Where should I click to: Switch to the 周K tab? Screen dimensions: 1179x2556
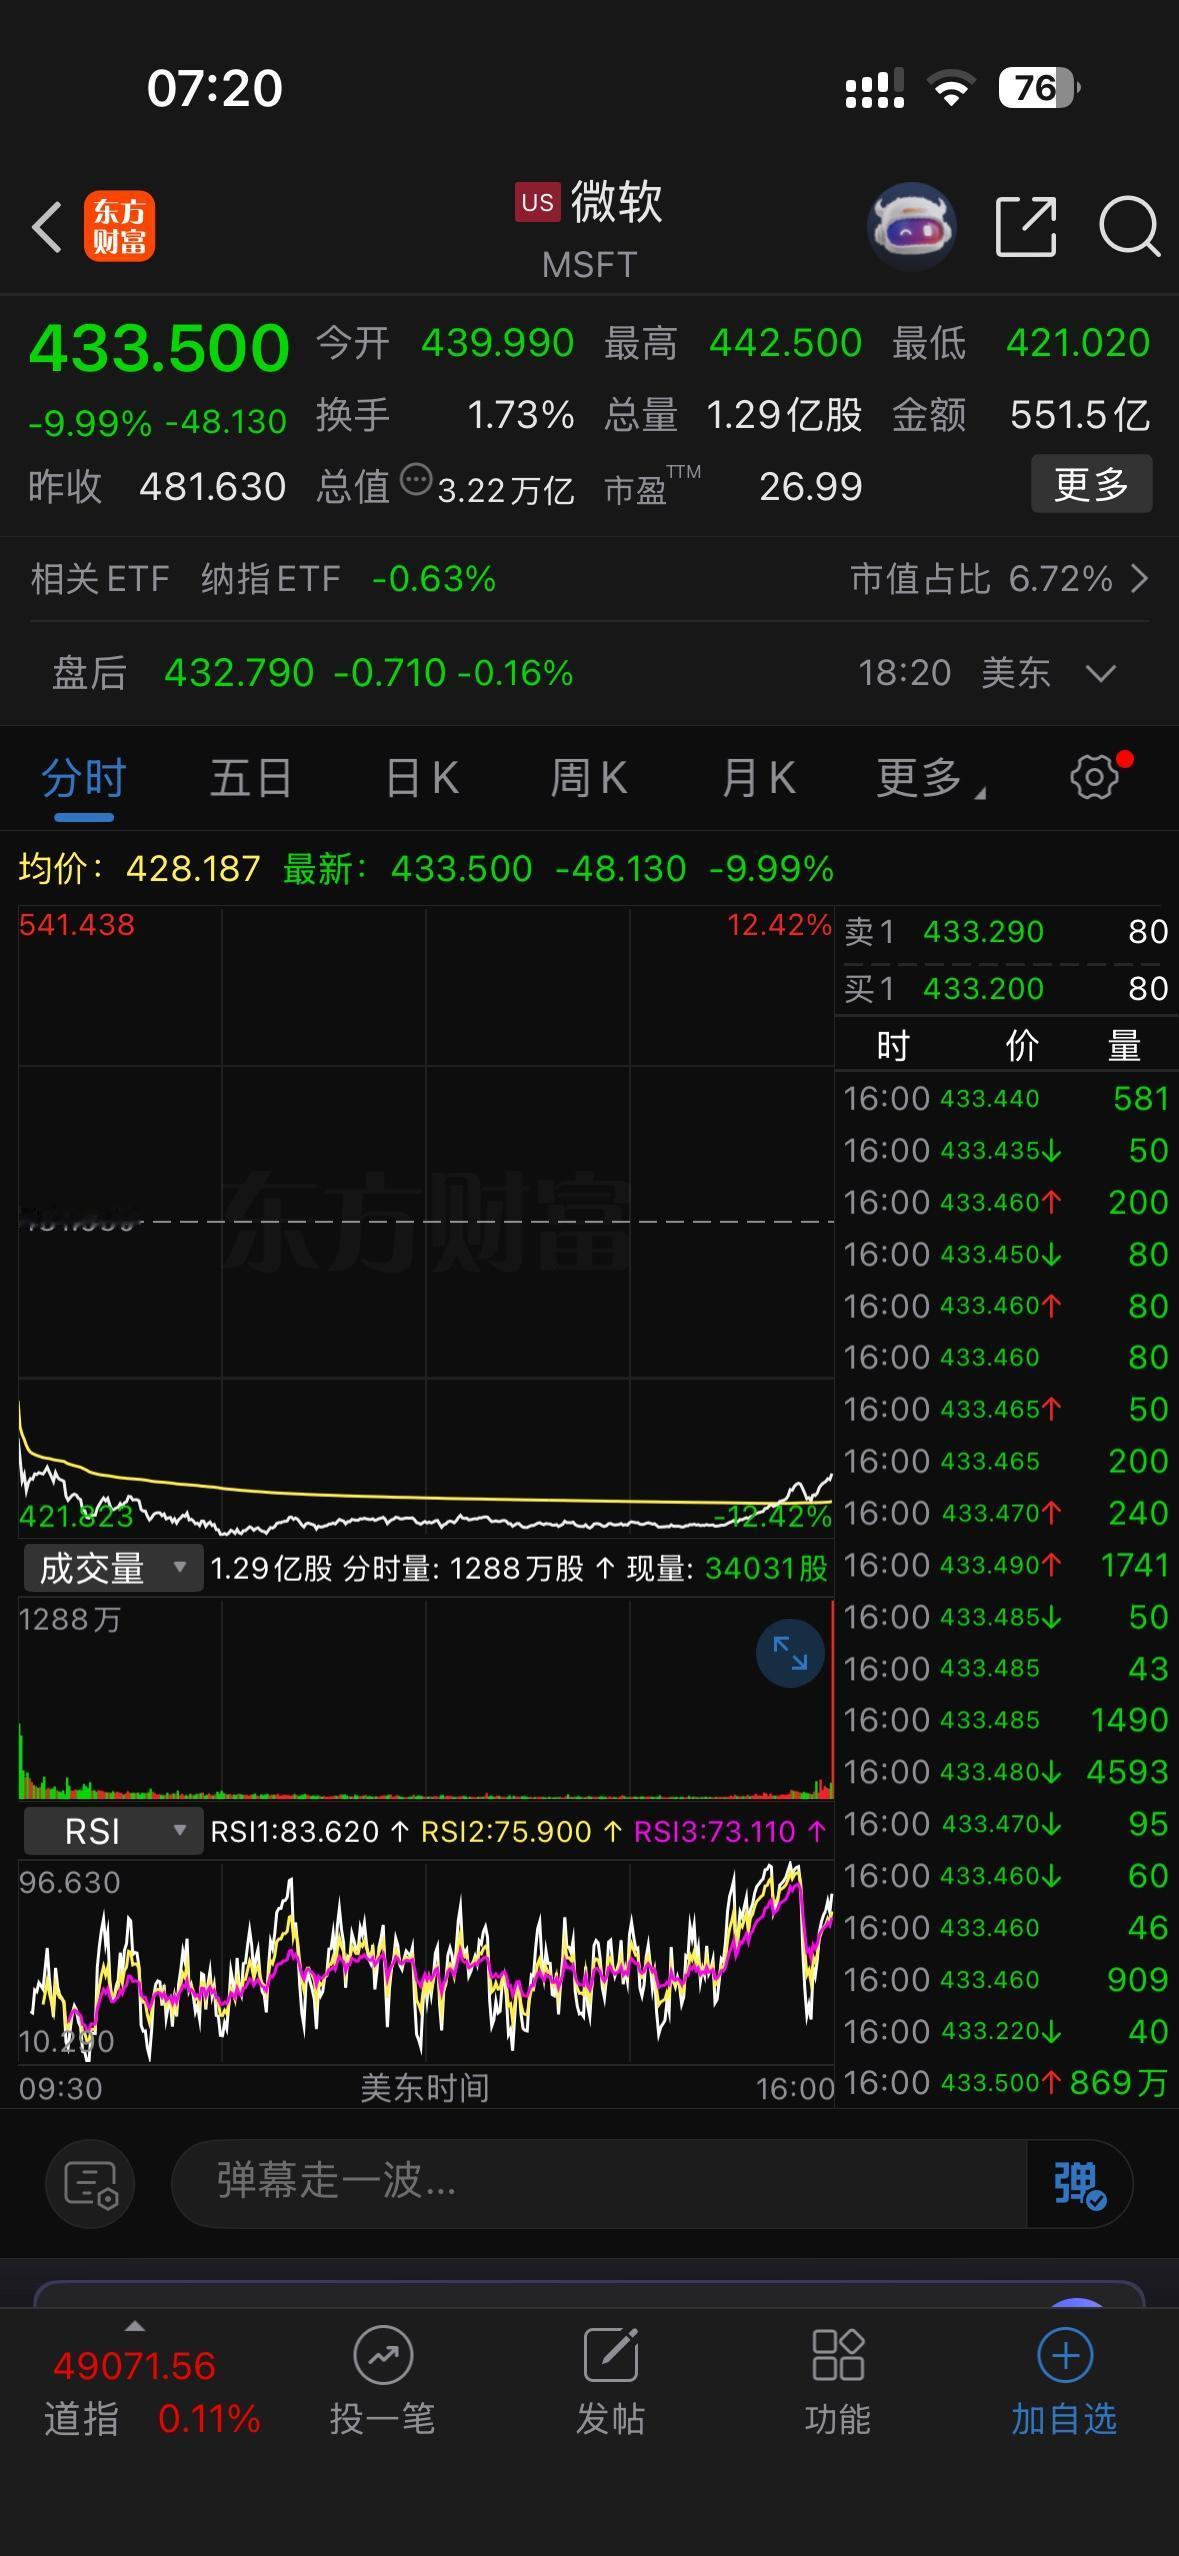[589, 777]
